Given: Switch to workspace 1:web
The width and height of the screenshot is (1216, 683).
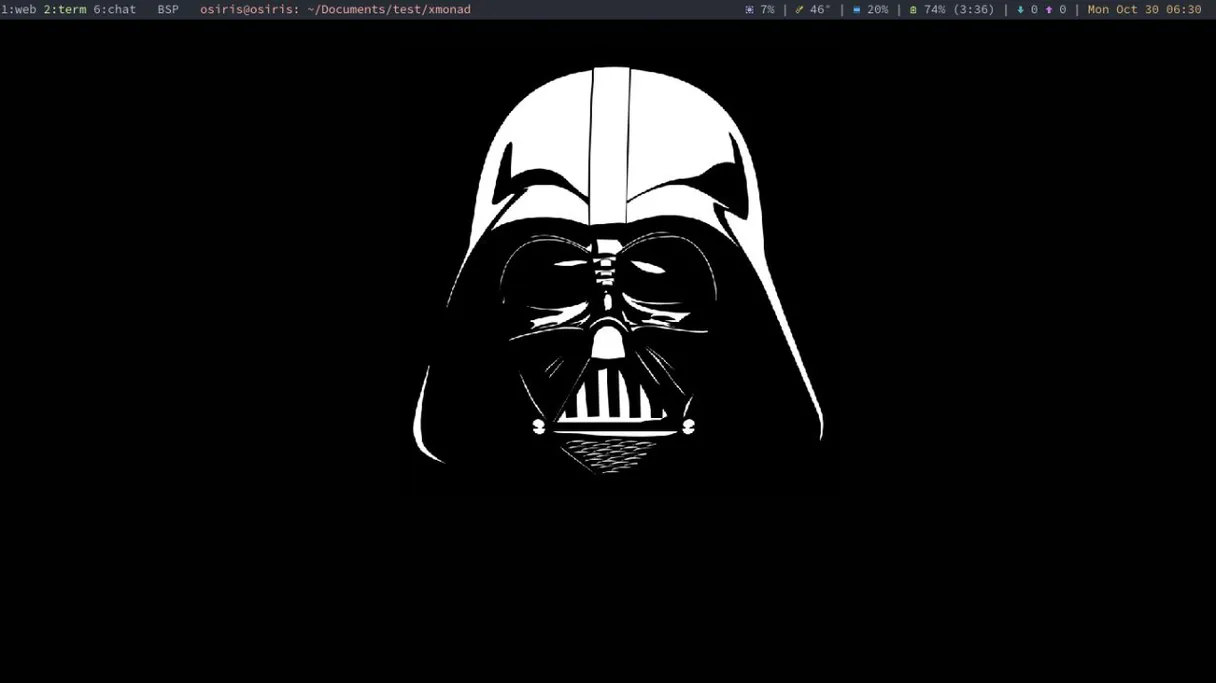Looking at the screenshot, I should click(x=19, y=10).
